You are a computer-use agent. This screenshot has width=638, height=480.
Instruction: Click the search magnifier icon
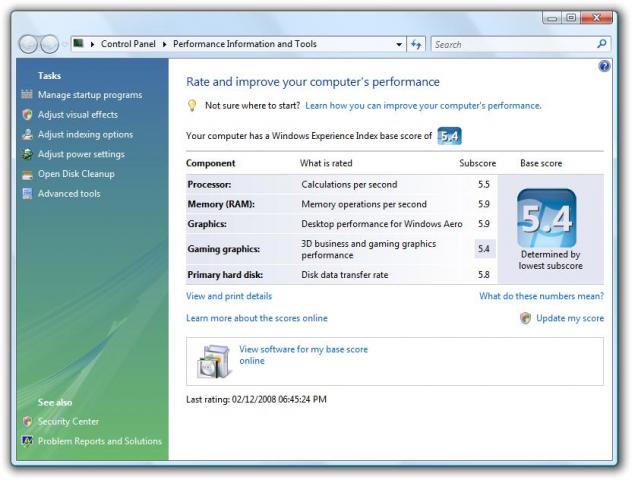tap(601, 44)
